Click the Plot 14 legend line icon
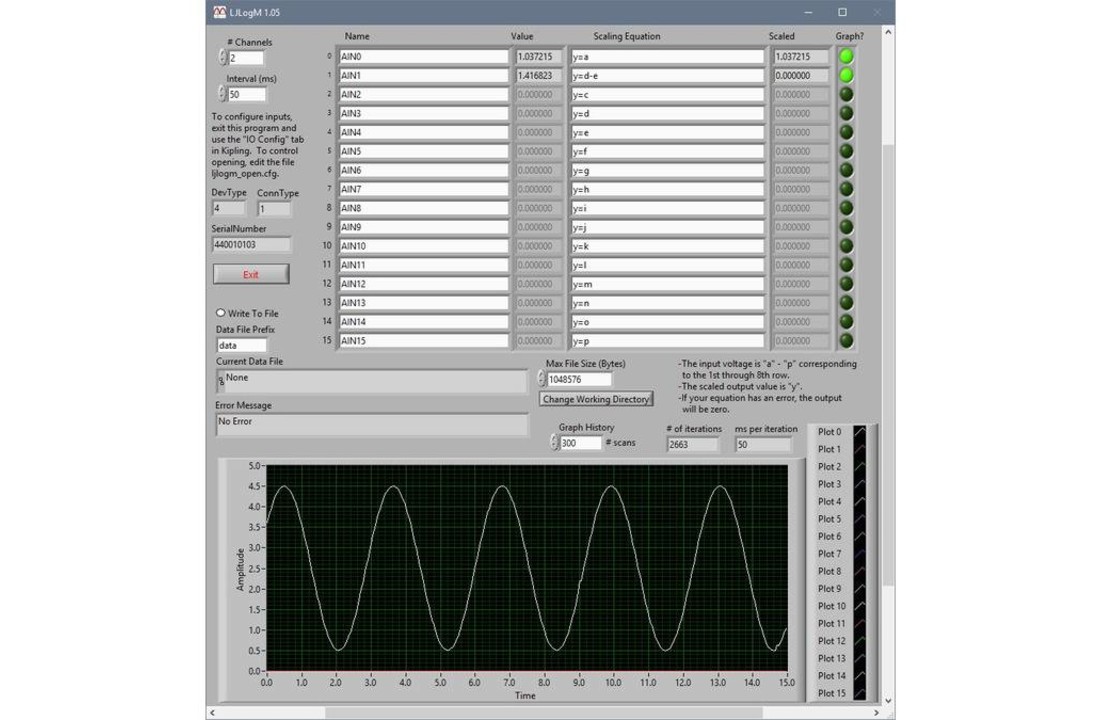This screenshot has width=1100, height=720. pos(860,676)
